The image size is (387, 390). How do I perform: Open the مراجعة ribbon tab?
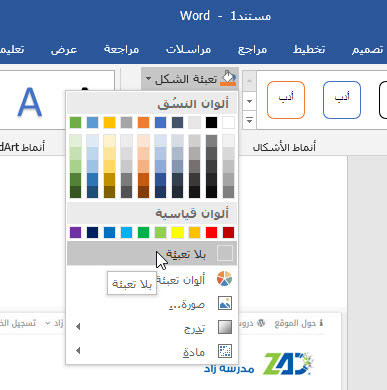click(x=121, y=49)
